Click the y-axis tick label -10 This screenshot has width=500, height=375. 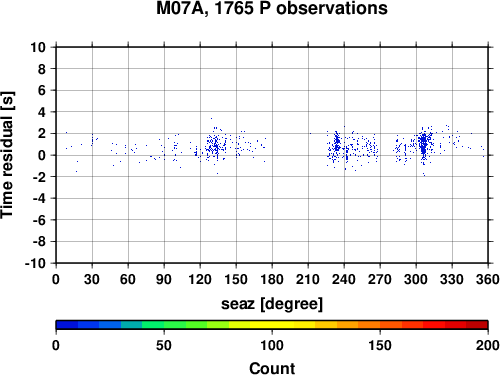(x=35, y=263)
